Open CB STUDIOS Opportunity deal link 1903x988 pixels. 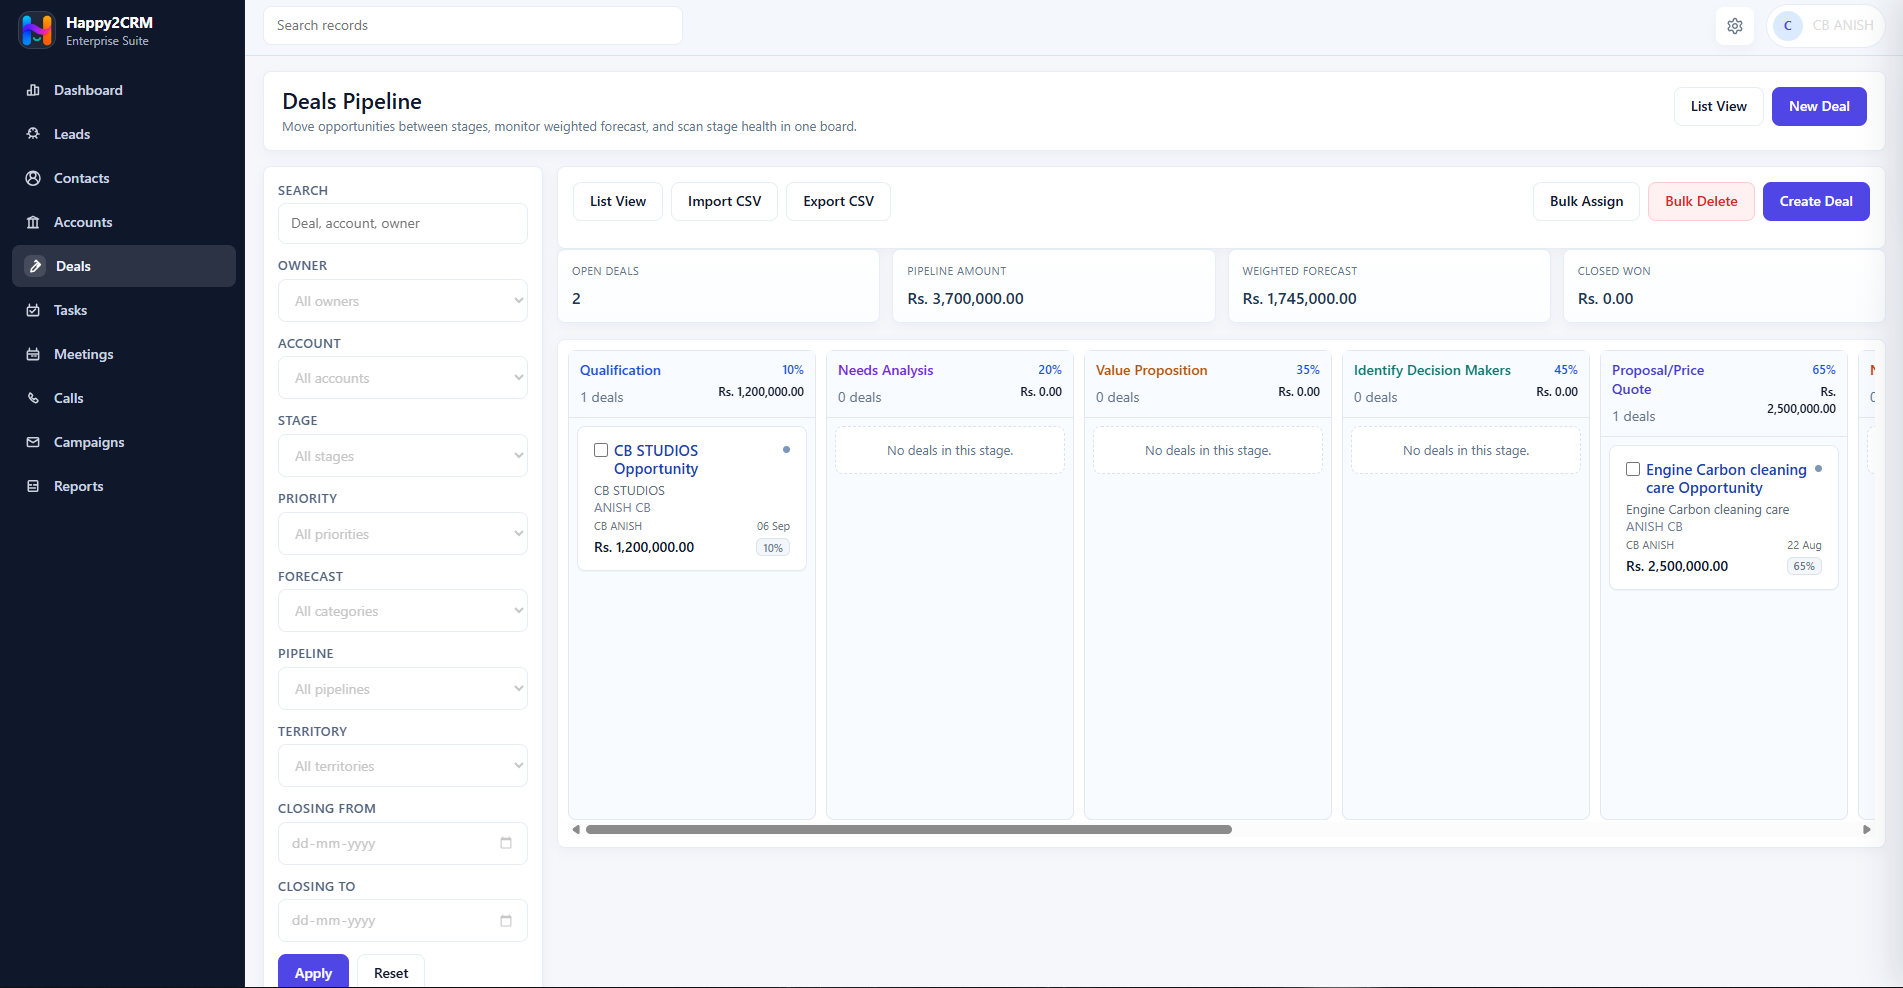[x=656, y=460]
